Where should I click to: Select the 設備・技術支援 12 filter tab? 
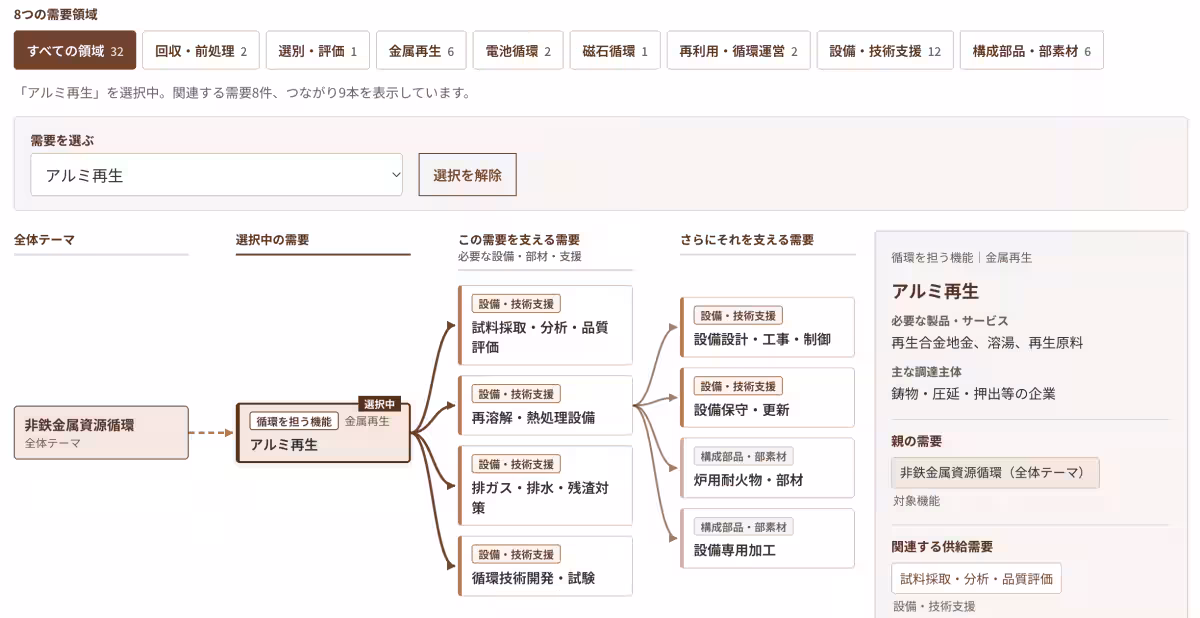click(885, 50)
